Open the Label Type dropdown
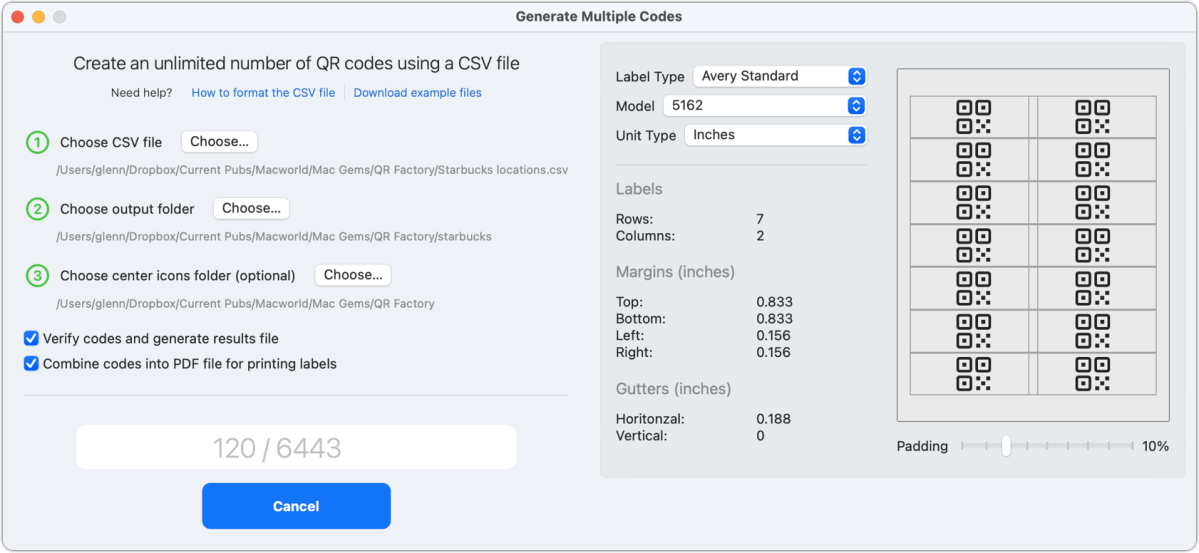This screenshot has height=553, width=1199. pos(779,76)
